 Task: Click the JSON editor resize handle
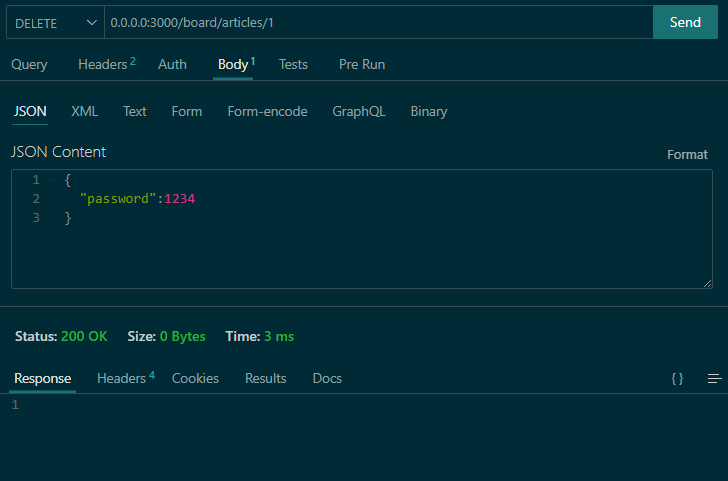point(707,283)
